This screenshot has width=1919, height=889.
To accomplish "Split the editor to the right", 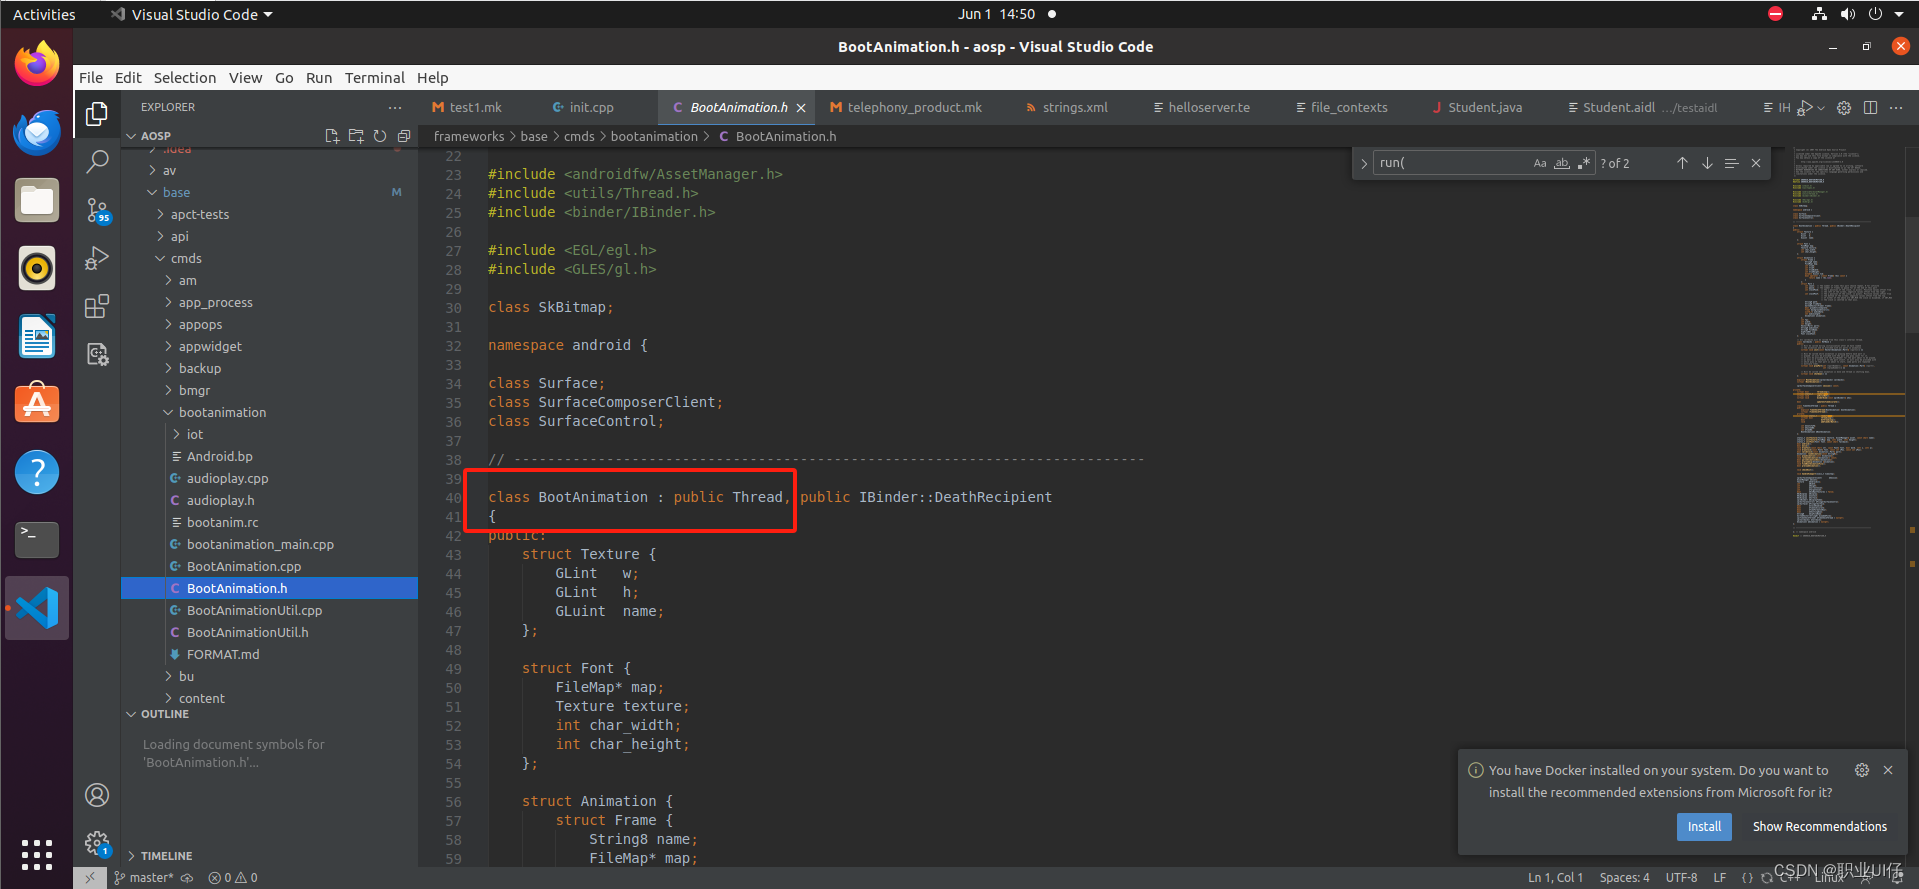I will pos(1870,107).
